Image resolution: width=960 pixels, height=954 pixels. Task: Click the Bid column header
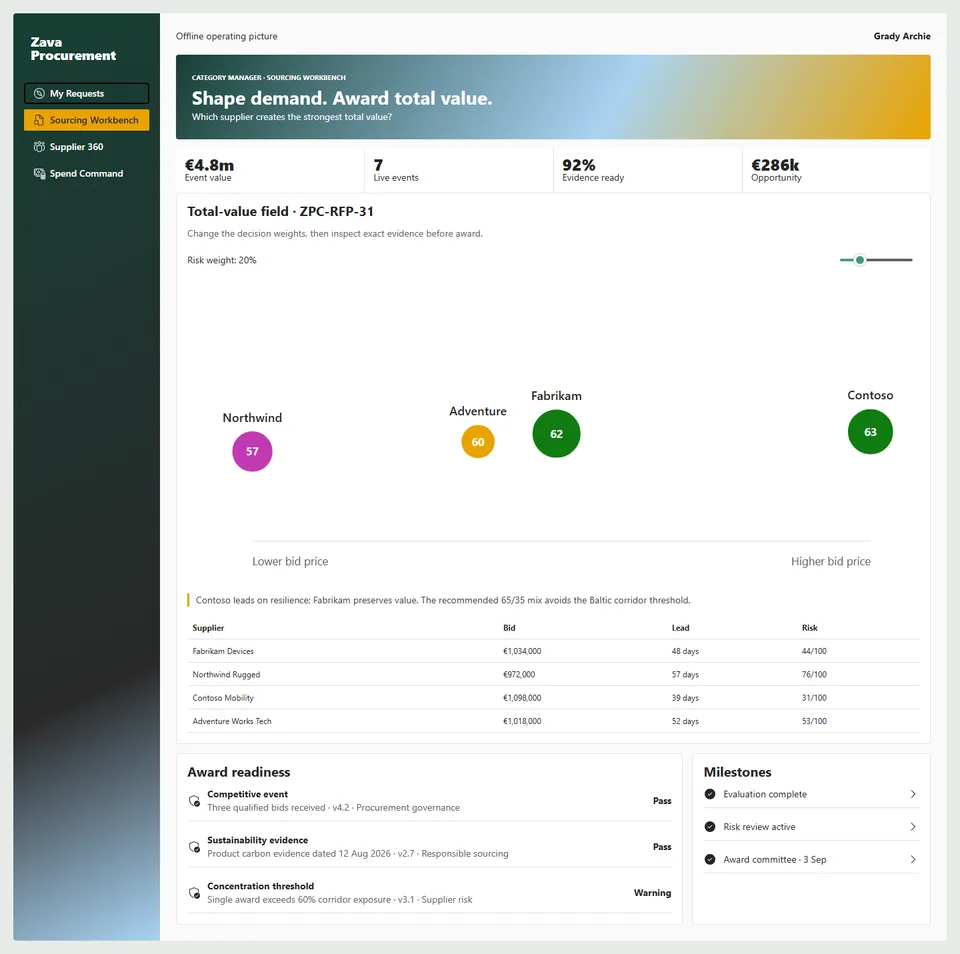point(509,628)
